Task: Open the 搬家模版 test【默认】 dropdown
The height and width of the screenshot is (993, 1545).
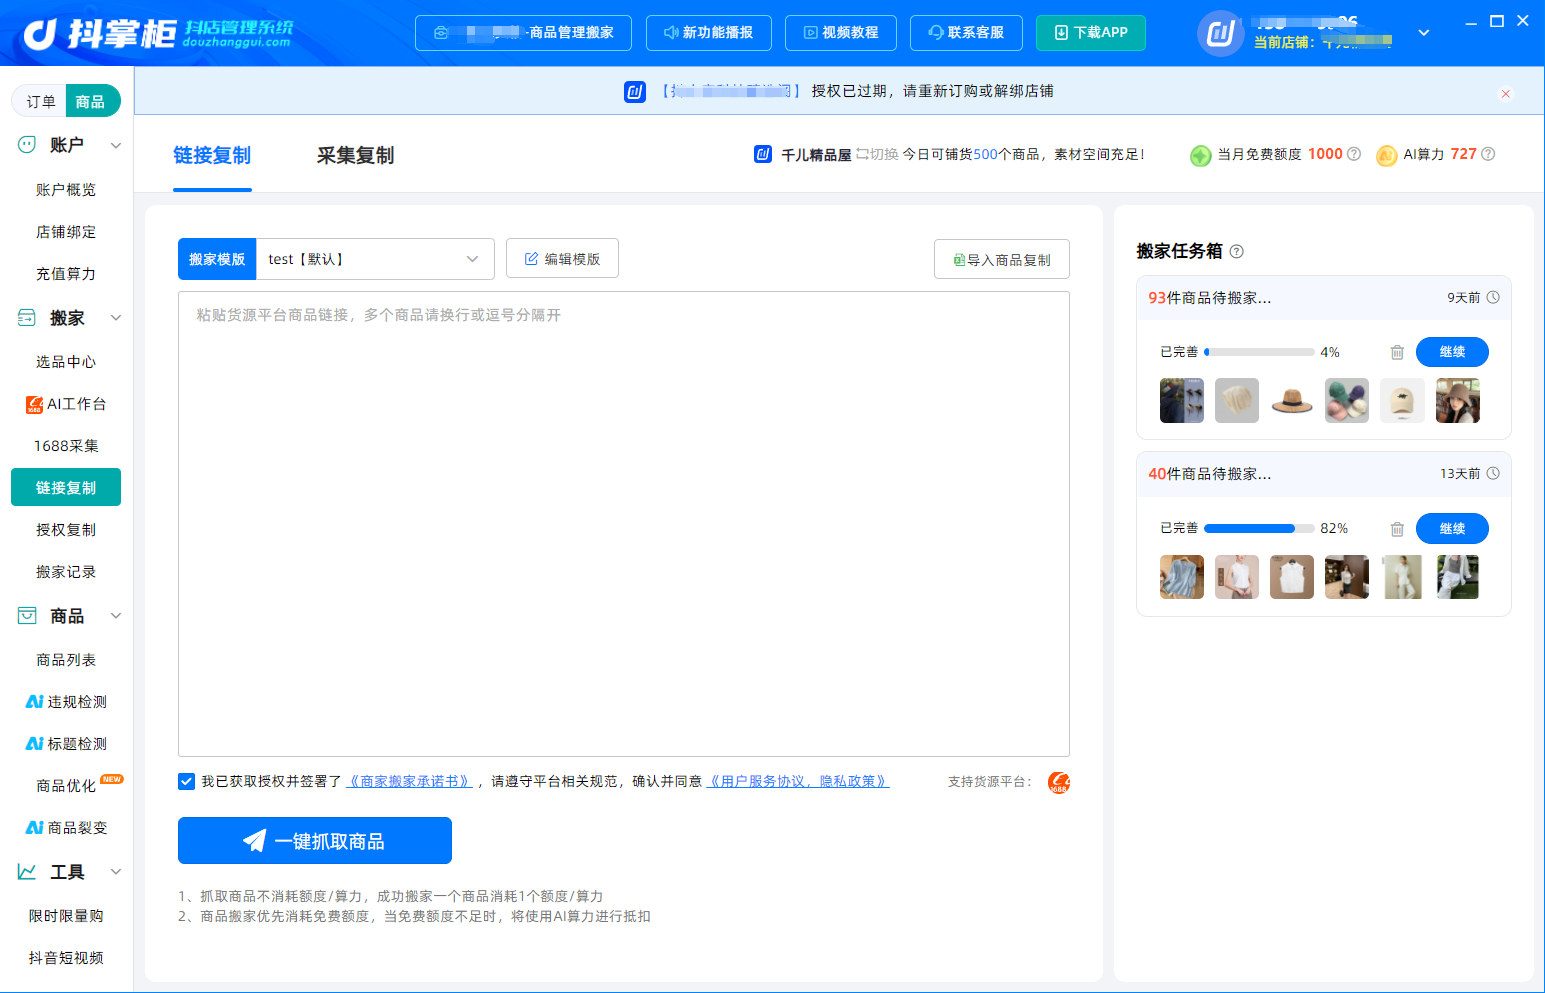Action: click(375, 259)
